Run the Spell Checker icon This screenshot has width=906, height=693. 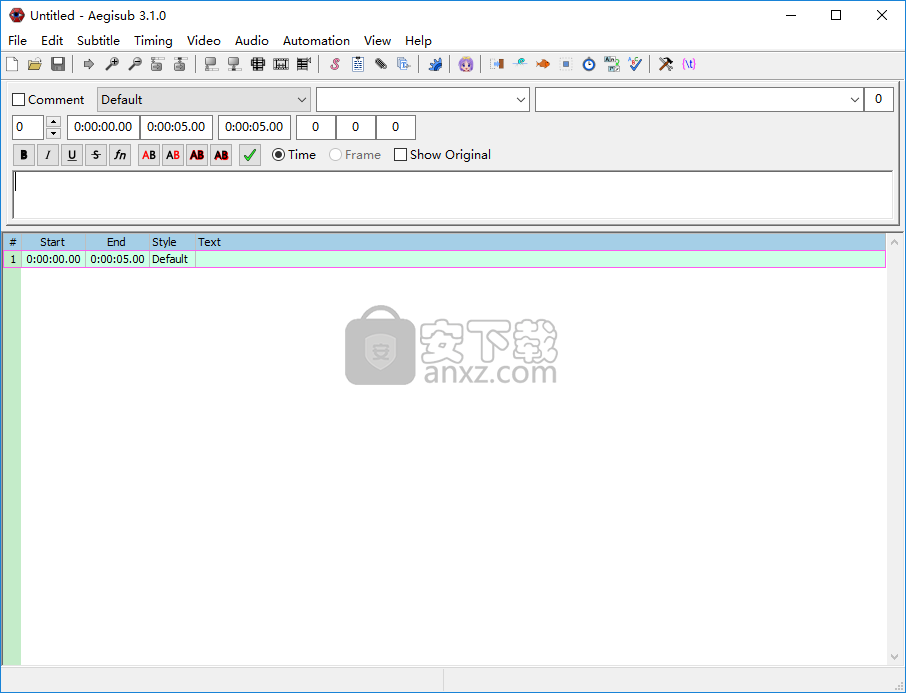coord(635,64)
